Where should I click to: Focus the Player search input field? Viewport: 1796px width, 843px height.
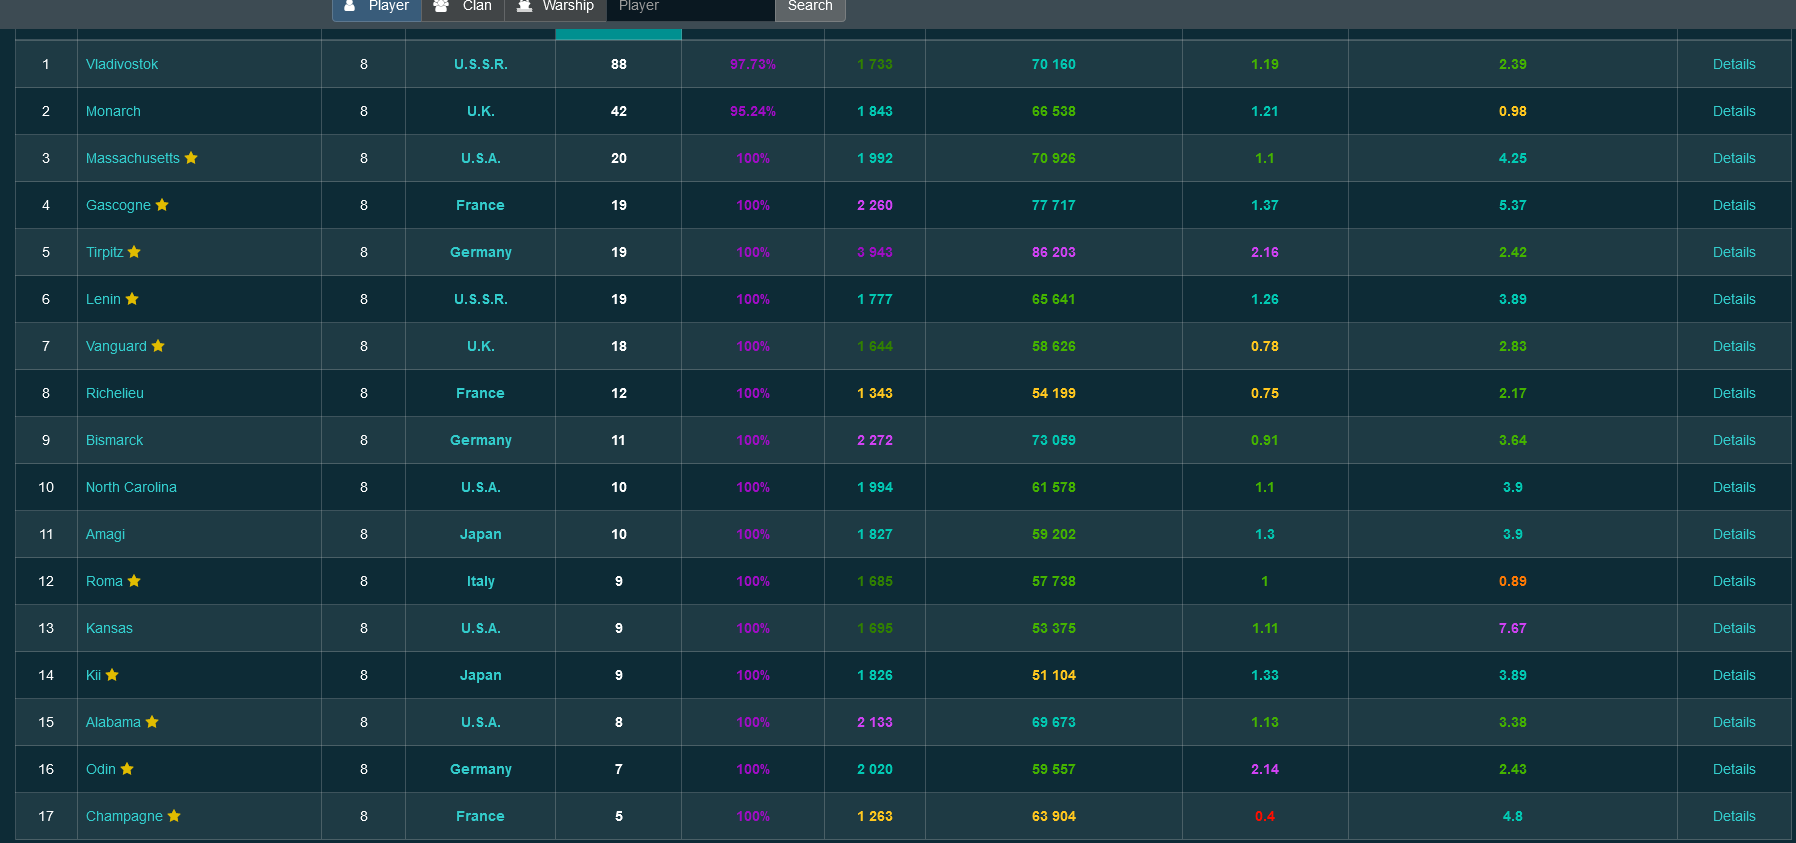690,7
